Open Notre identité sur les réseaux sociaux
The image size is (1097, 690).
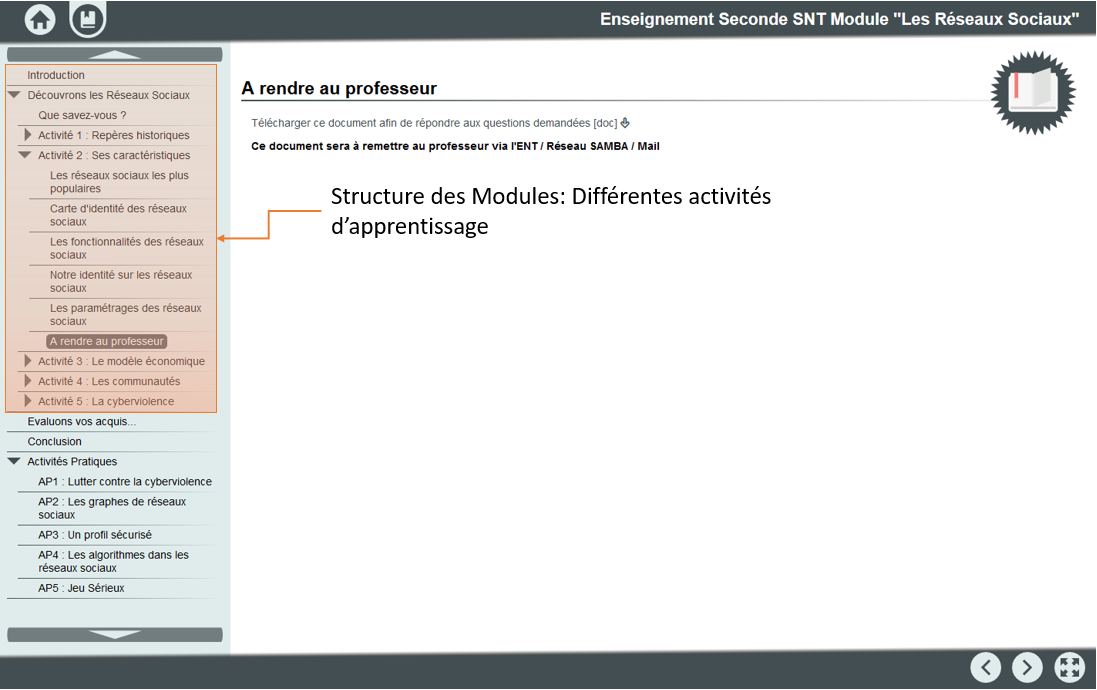pyautogui.click(x=121, y=281)
